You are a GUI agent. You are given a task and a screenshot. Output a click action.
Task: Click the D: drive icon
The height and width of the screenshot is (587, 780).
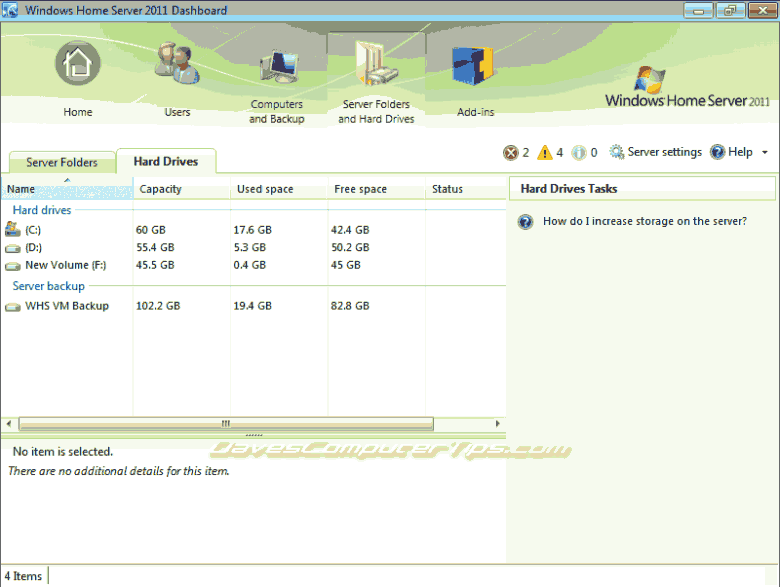[12, 248]
